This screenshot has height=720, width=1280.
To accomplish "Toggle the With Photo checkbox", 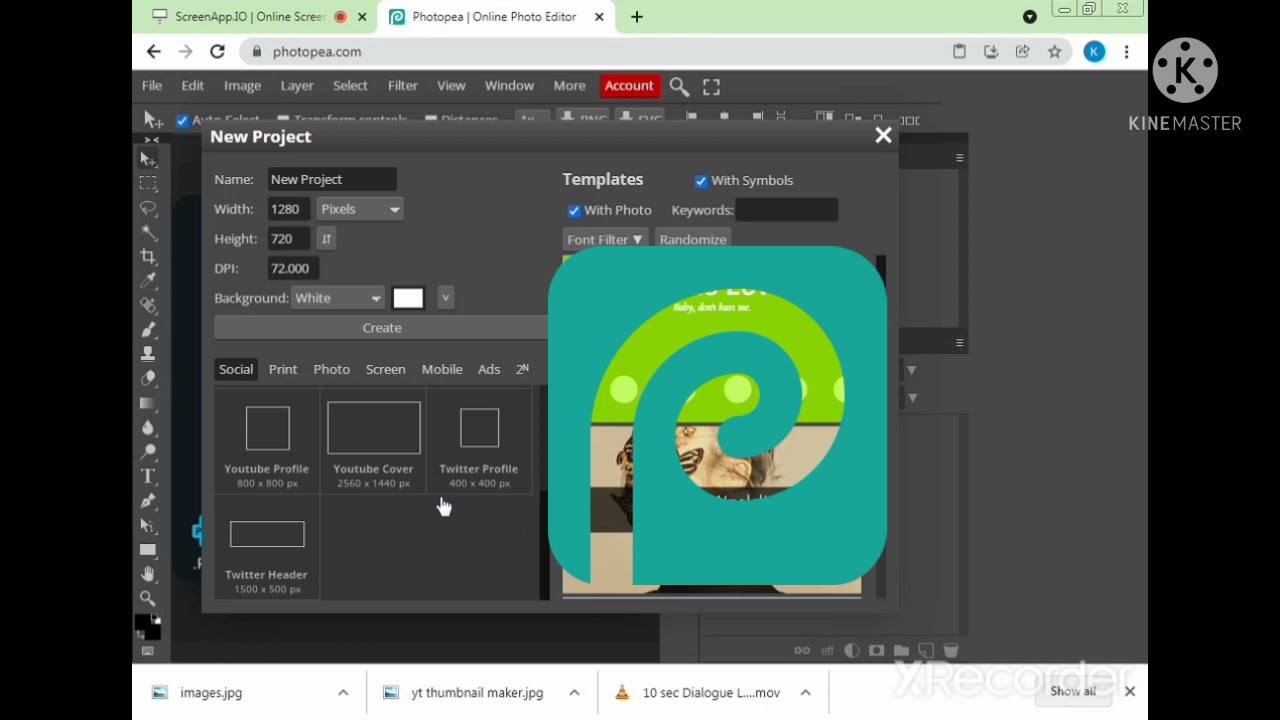I will click(574, 211).
